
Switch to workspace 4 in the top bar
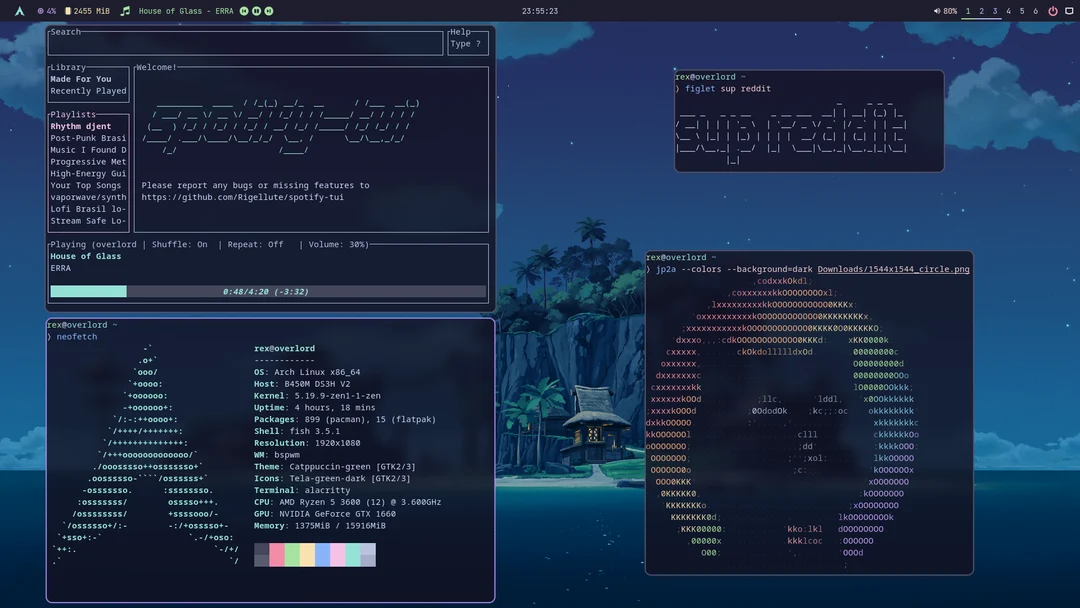coord(1009,10)
